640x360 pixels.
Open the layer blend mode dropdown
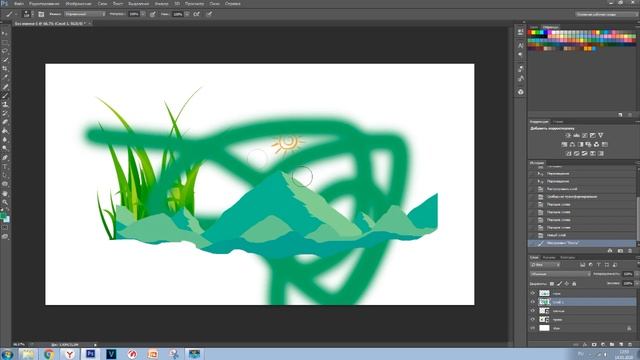point(560,274)
